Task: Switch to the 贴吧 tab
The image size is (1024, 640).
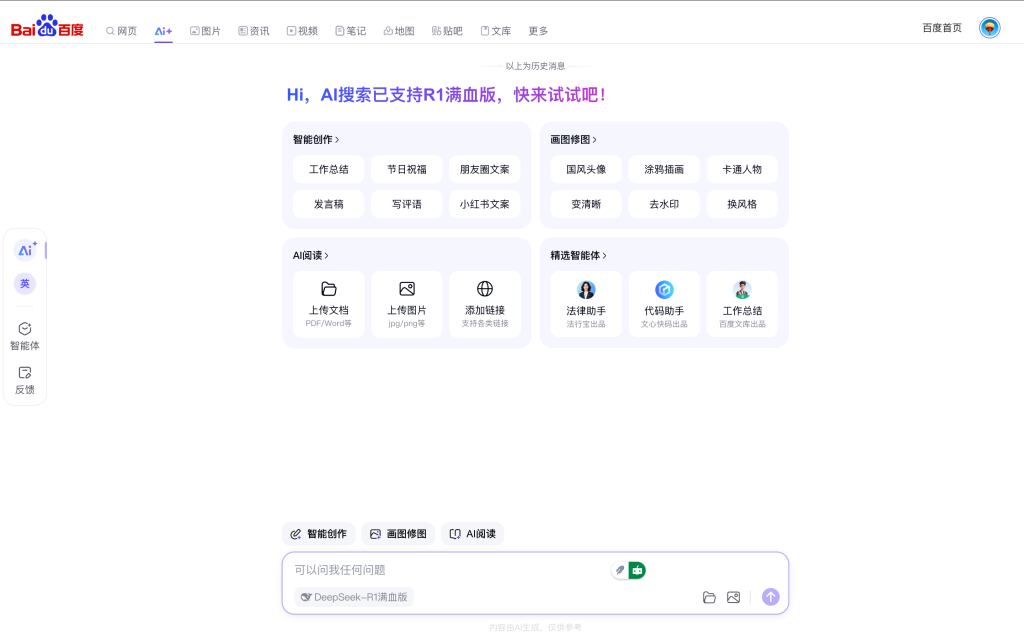Action: (x=447, y=31)
